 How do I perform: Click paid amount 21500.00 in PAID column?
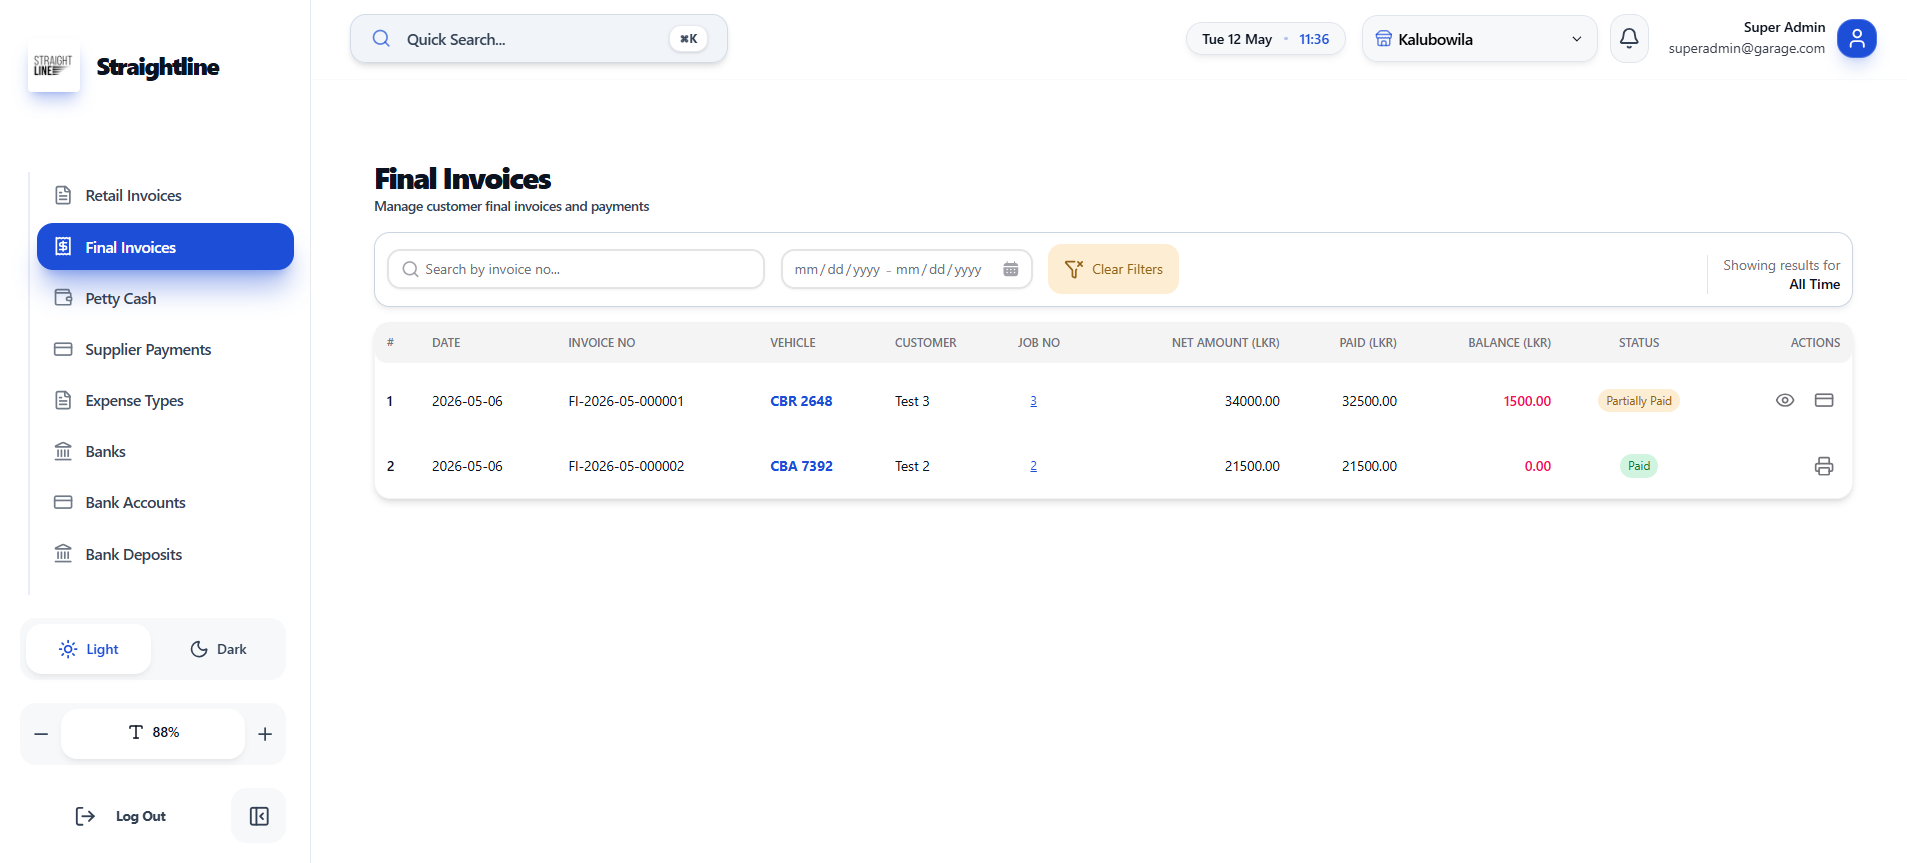[1369, 466]
